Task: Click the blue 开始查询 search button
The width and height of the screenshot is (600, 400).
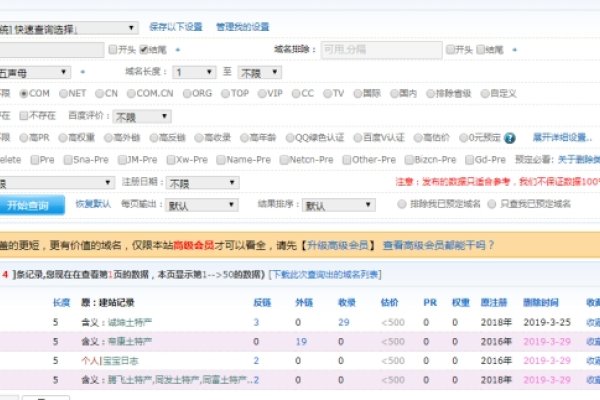Action: [x=31, y=205]
